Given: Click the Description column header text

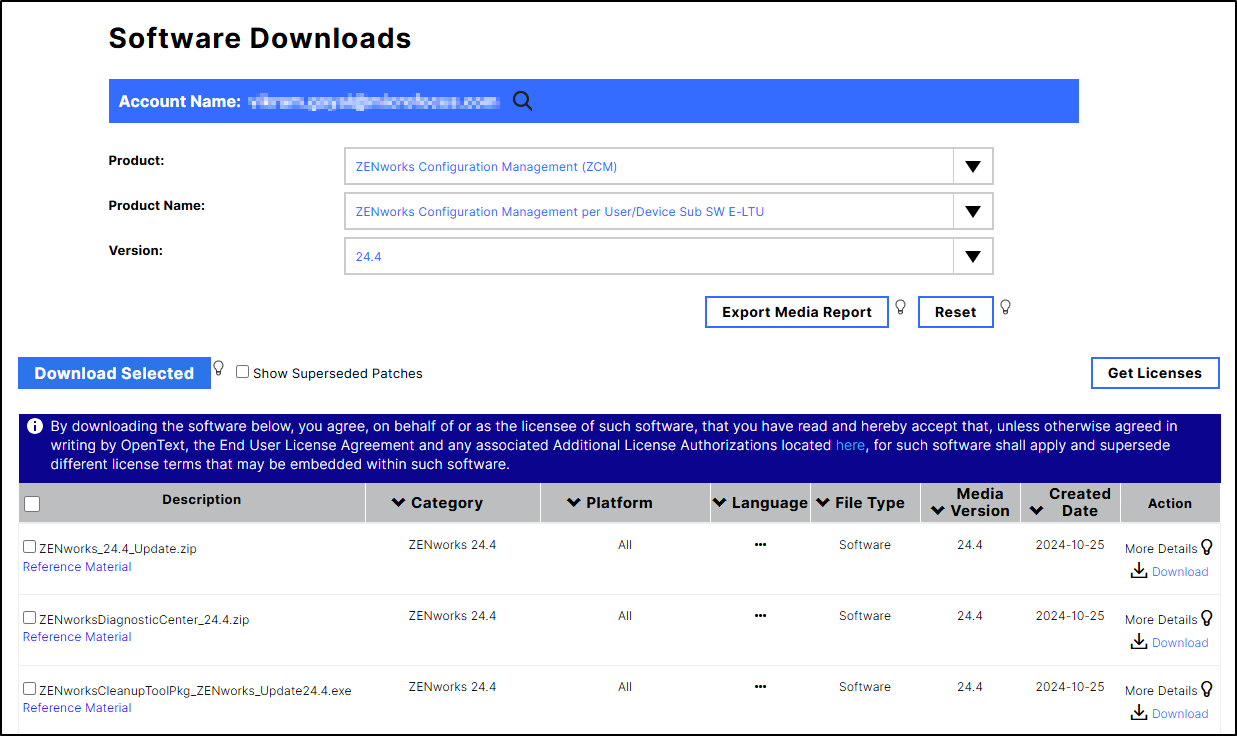Looking at the screenshot, I should point(202,499).
